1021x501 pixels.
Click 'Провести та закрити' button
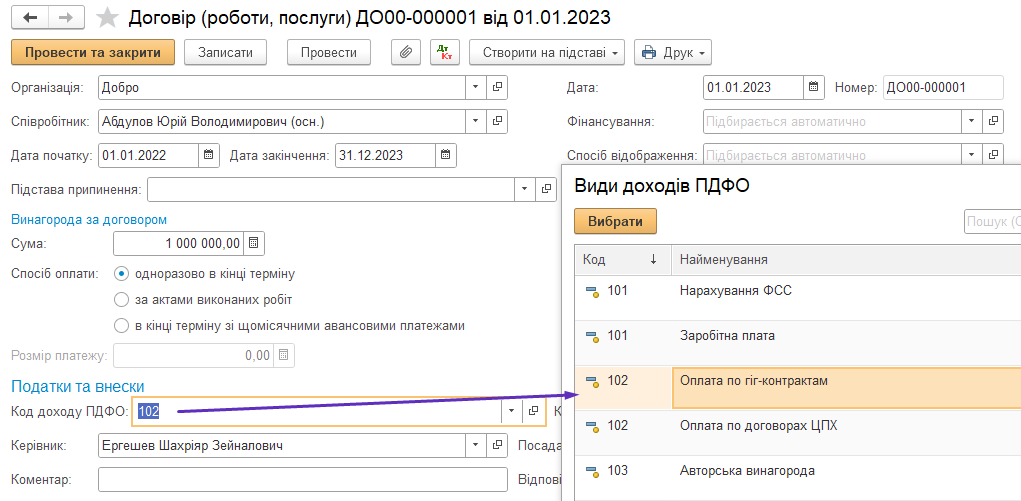click(92, 52)
